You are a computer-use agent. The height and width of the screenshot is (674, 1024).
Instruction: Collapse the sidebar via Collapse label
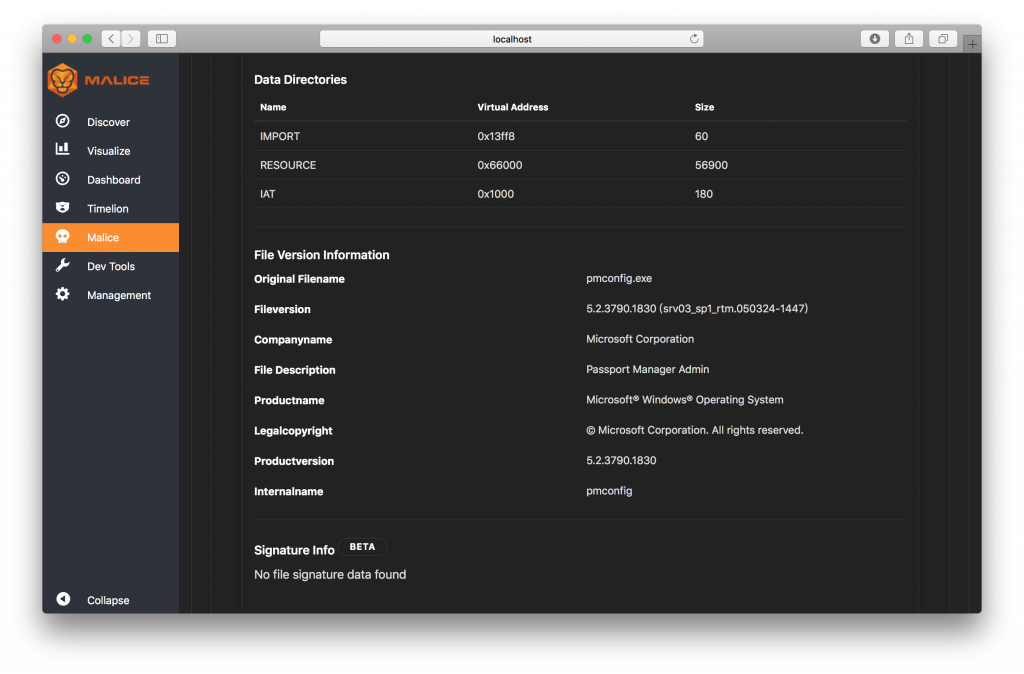pyautogui.click(x=108, y=600)
